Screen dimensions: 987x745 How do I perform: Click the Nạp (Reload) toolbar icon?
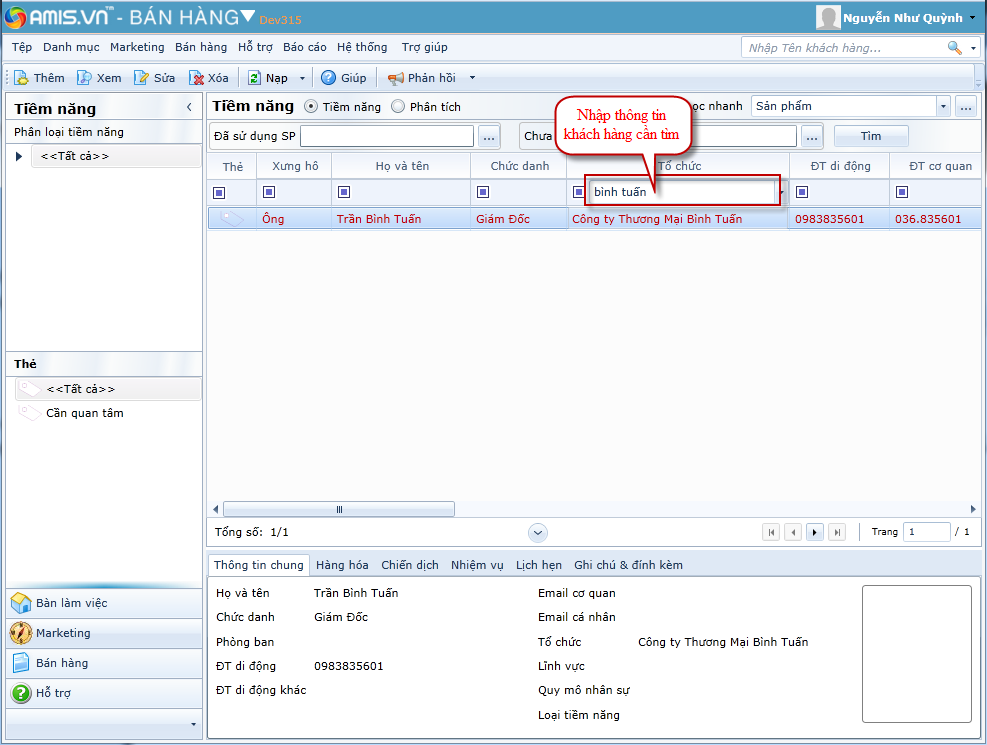tap(255, 78)
